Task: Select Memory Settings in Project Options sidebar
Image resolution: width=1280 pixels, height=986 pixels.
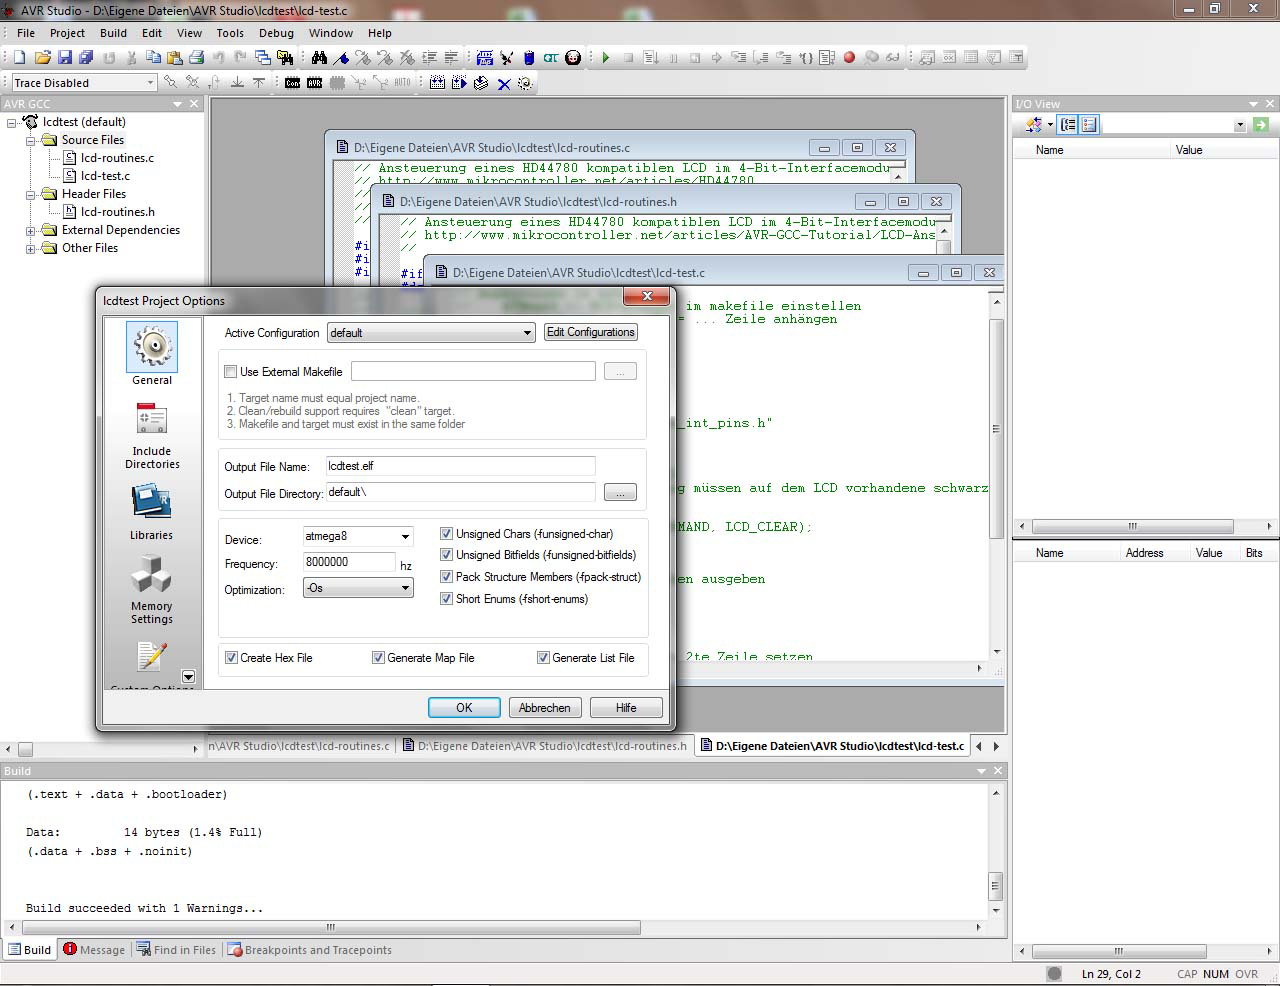Action: 151,590
